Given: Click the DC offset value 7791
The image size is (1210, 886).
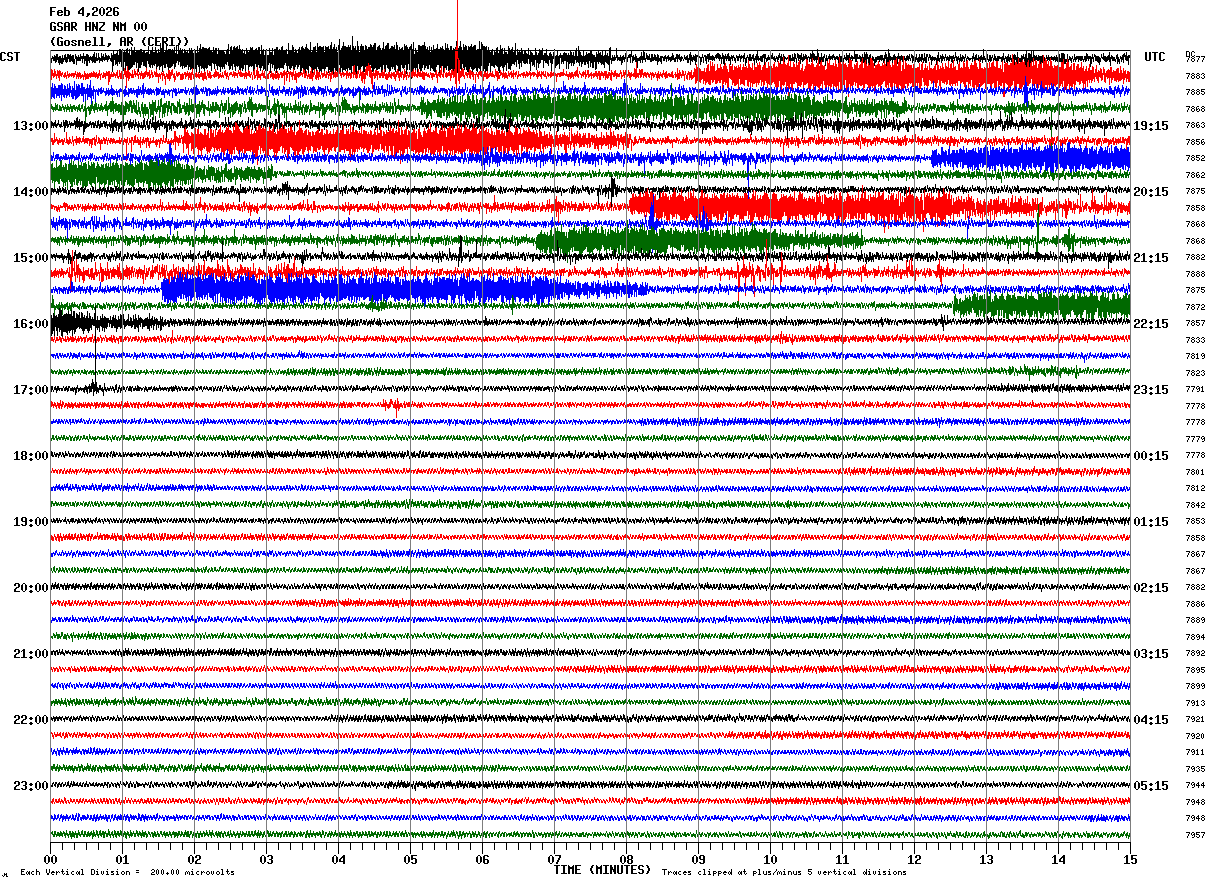Looking at the screenshot, I should click(1195, 390).
